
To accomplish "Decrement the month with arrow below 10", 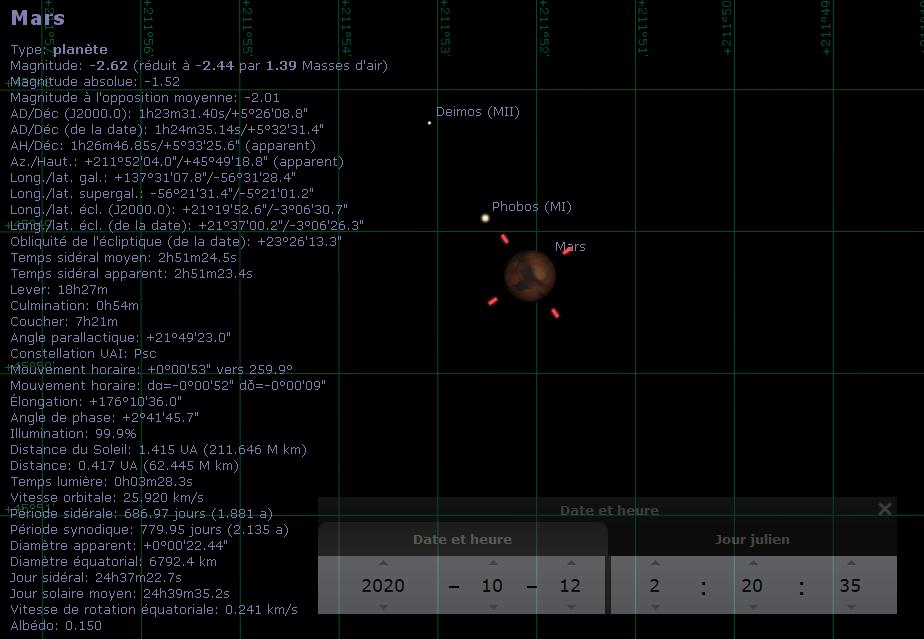I will click(x=493, y=607).
